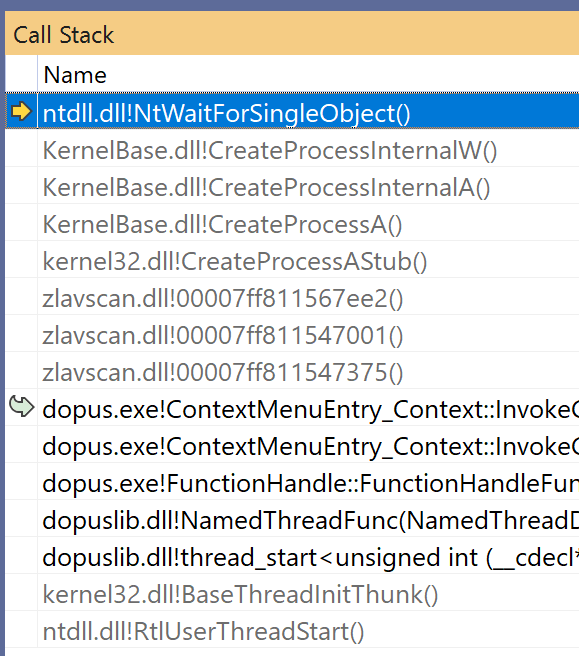Image resolution: width=579 pixels, height=656 pixels.
Task: Click the yellow current-frame arrow icon
Action: click(21, 111)
